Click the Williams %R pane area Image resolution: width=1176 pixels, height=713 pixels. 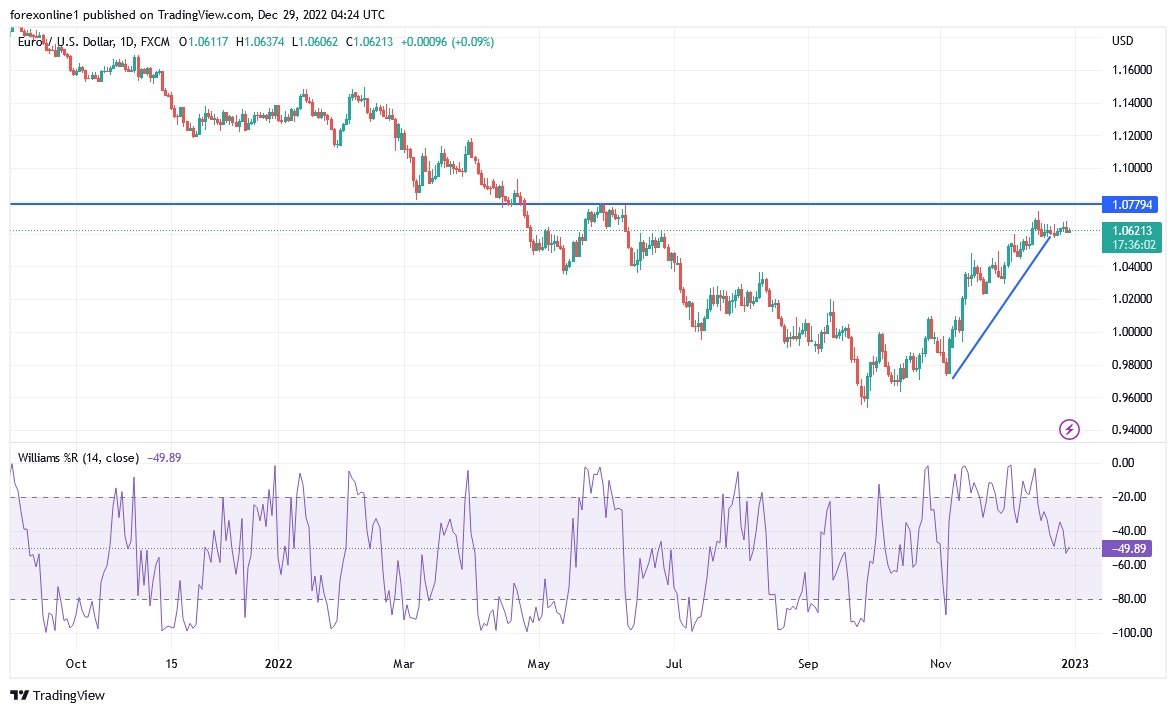[550, 550]
